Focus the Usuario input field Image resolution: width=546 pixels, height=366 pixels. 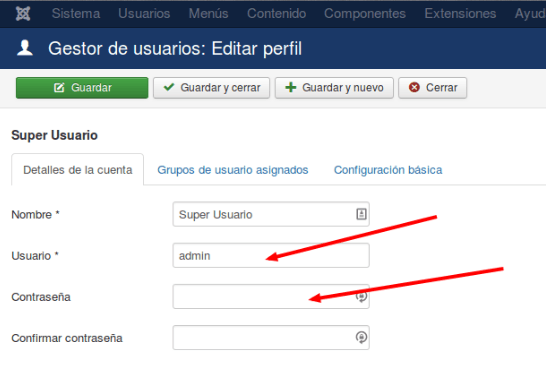(271, 256)
